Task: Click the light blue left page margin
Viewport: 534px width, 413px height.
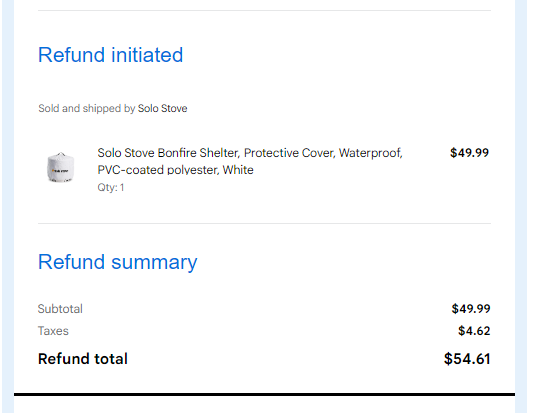Action: coord(8,206)
